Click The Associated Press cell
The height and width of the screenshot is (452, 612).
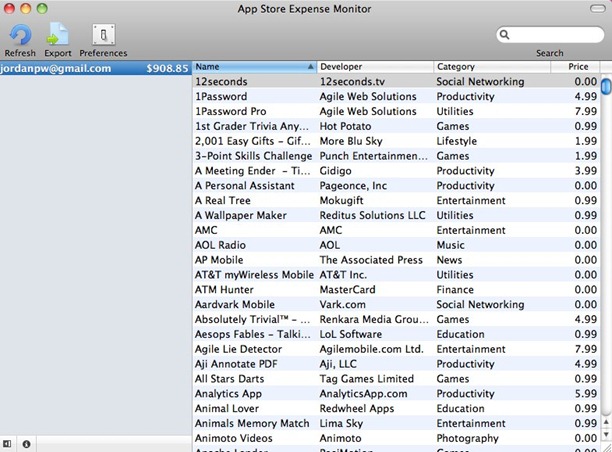pyautogui.click(x=371, y=260)
